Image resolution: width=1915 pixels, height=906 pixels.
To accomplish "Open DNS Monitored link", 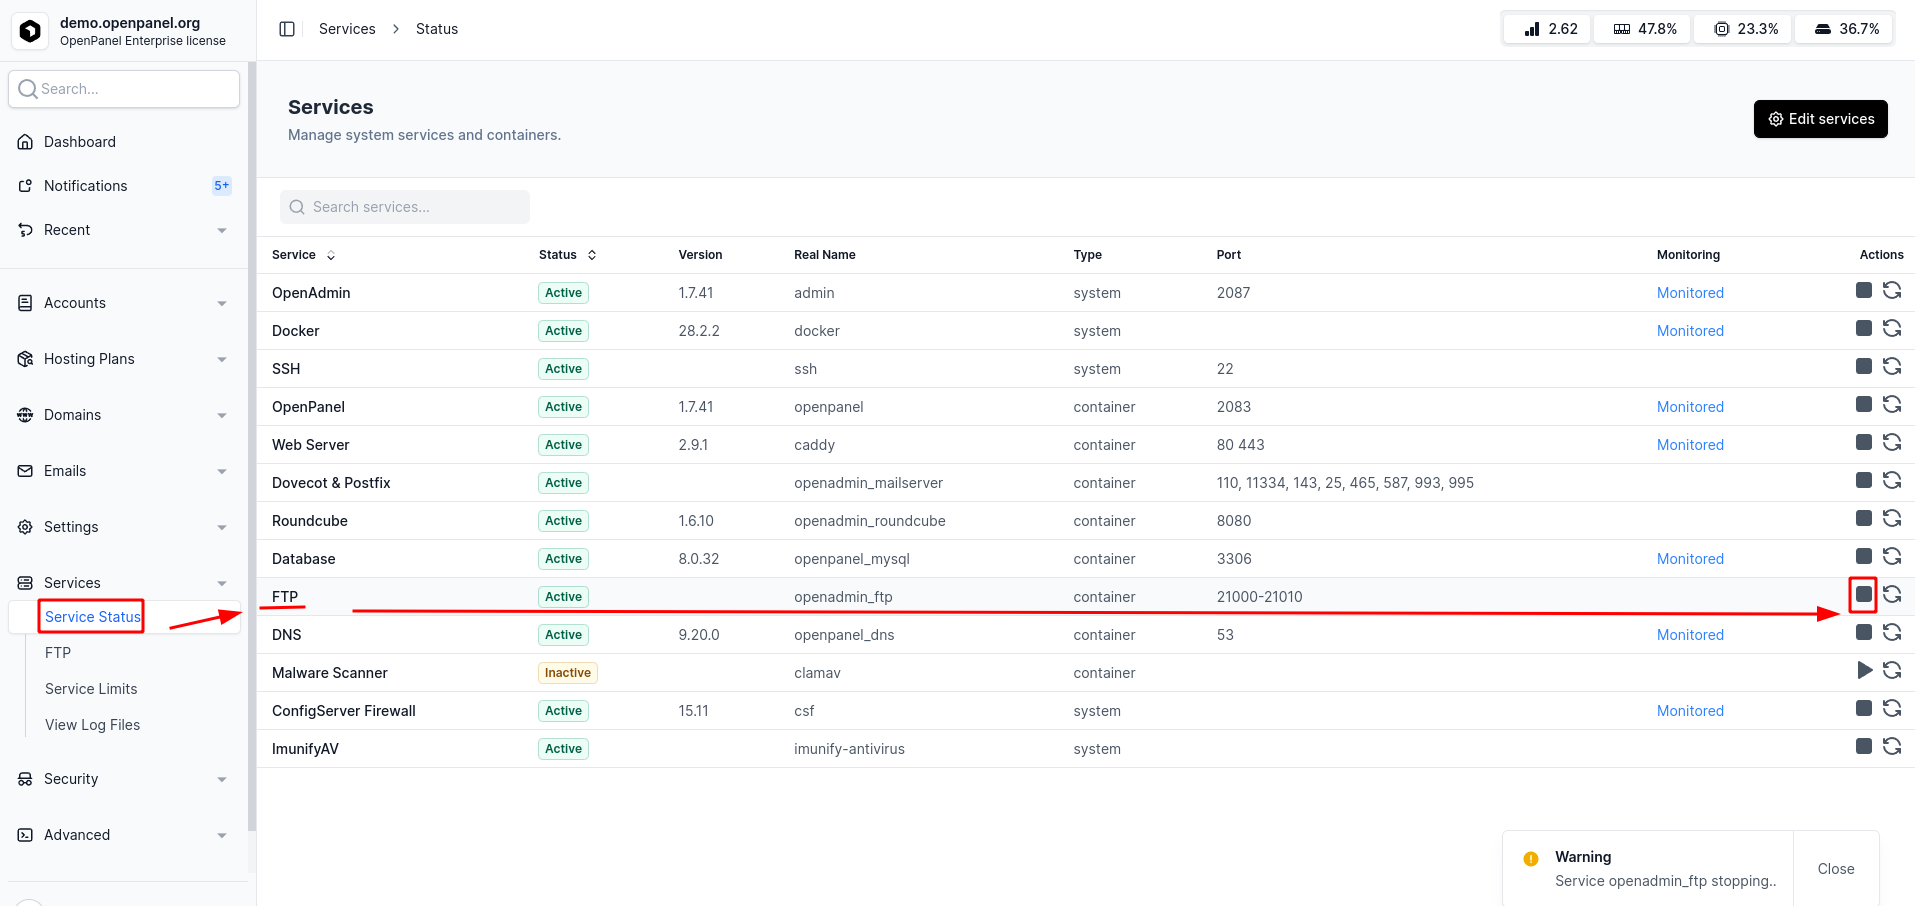I will tap(1690, 635).
